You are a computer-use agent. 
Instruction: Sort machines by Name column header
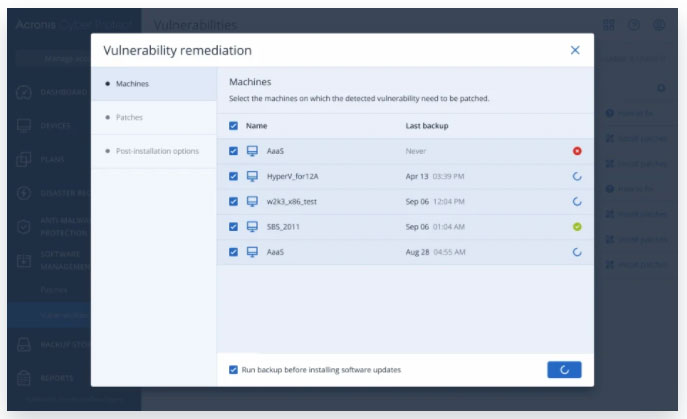tap(257, 126)
